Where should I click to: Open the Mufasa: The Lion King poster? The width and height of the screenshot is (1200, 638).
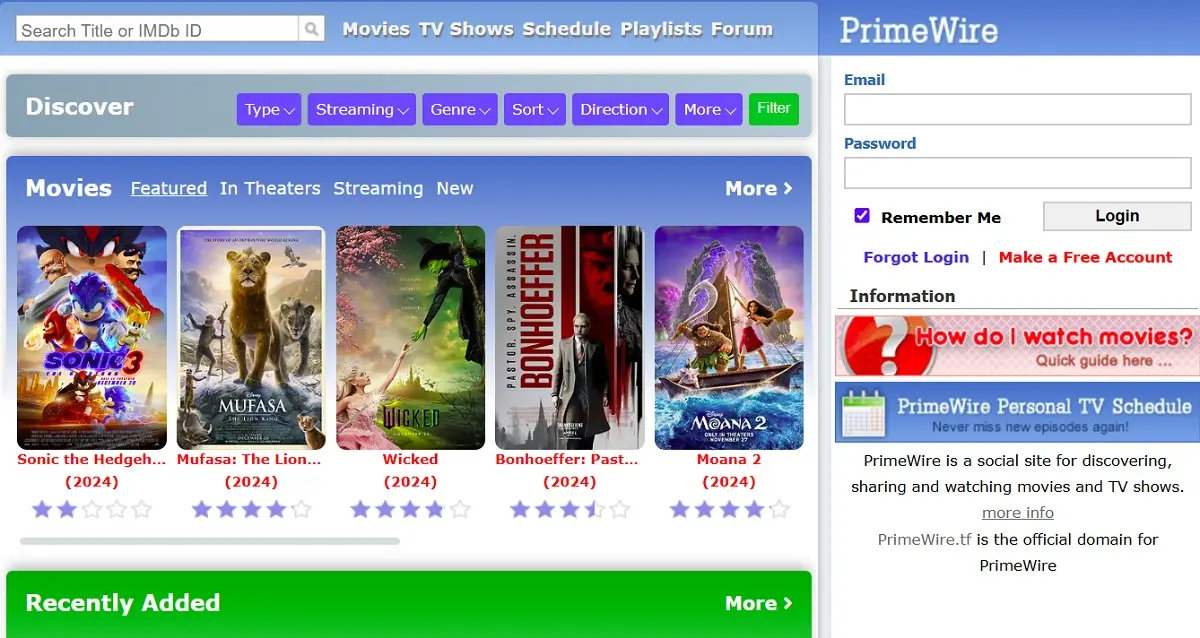250,338
